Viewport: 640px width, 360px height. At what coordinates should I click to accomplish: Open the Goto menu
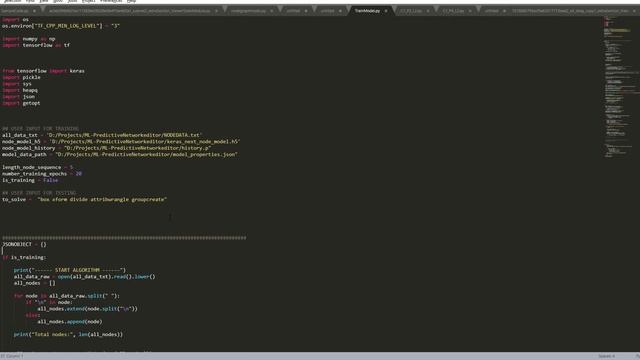point(58,1)
